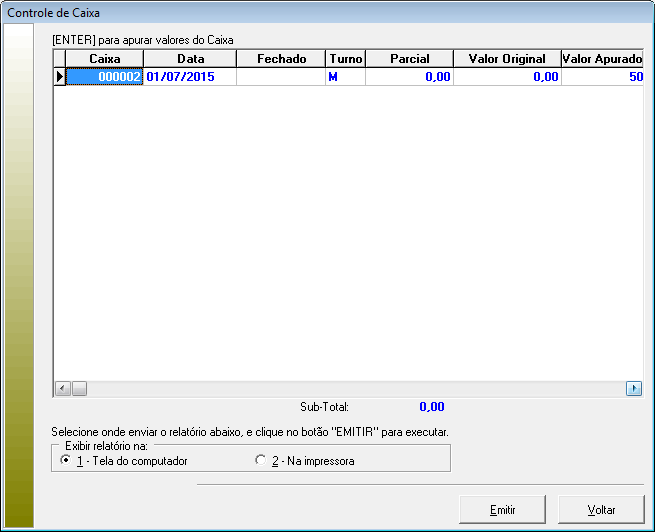Click the Fechado column header
655x532 pixels.
point(281,59)
